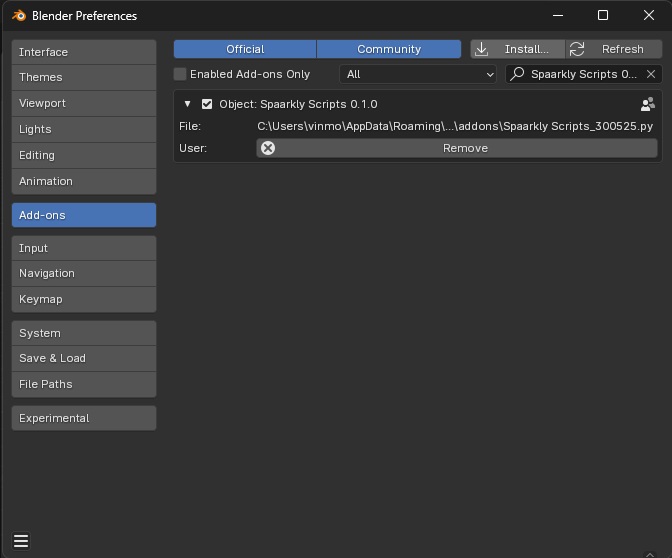This screenshot has height=558, width=672.
Task: Click the Refresh add-ons button
Action: [x=614, y=49]
